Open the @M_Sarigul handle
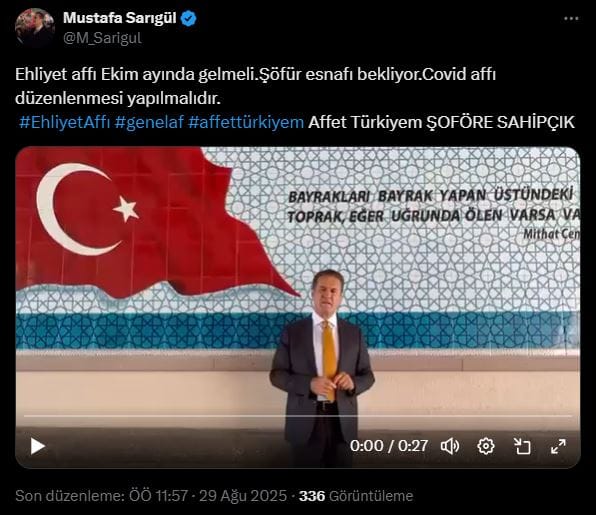Viewport: 596px width, 515px height. coord(102,38)
